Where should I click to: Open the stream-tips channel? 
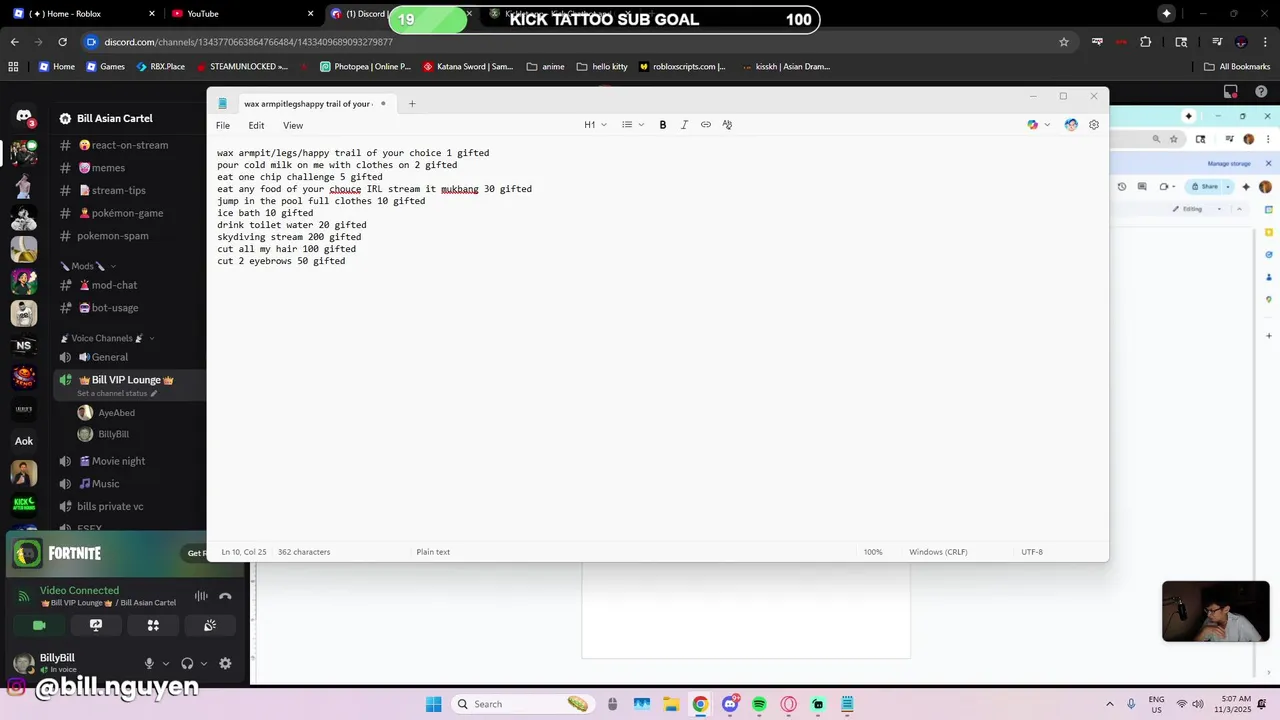pyautogui.click(x=112, y=190)
